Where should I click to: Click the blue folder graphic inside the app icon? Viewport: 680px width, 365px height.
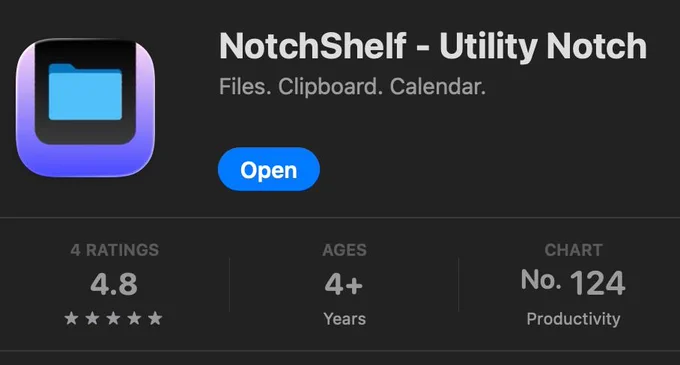(85, 91)
